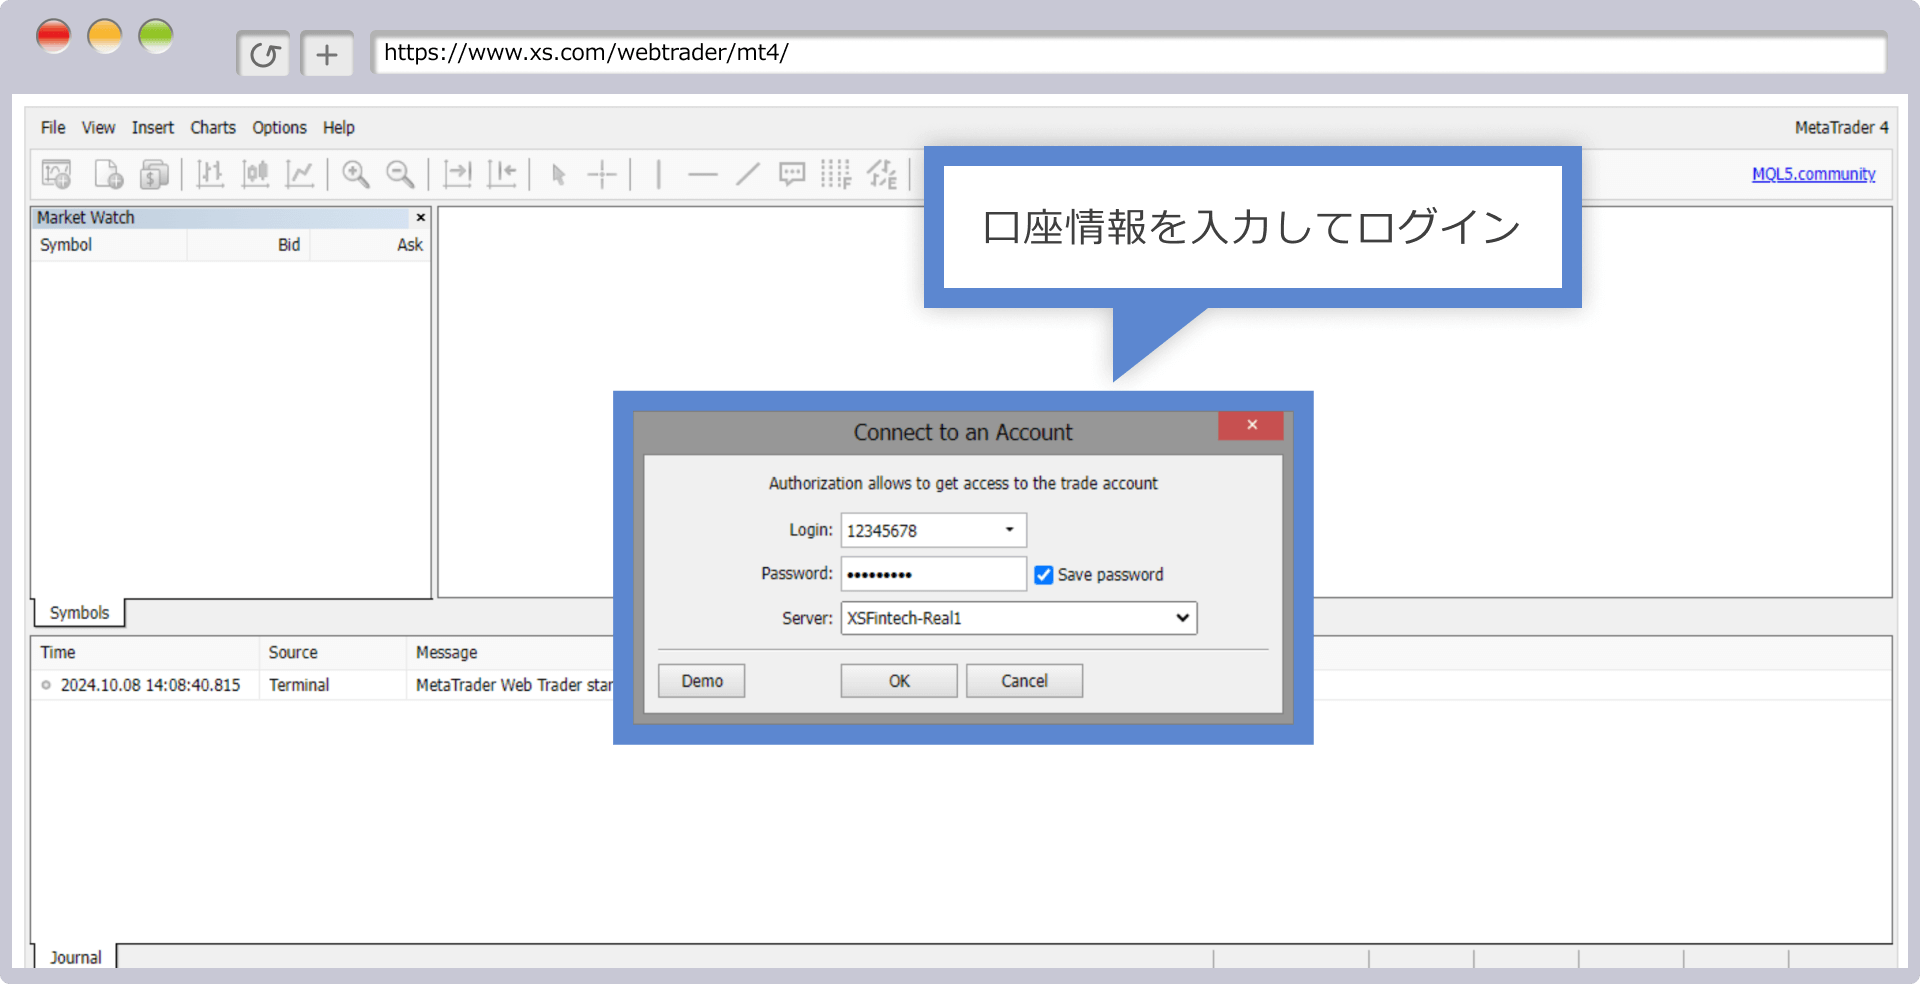Click the Demo button
The width and height of the screenshot is (1920, 984).
(702, 681)
